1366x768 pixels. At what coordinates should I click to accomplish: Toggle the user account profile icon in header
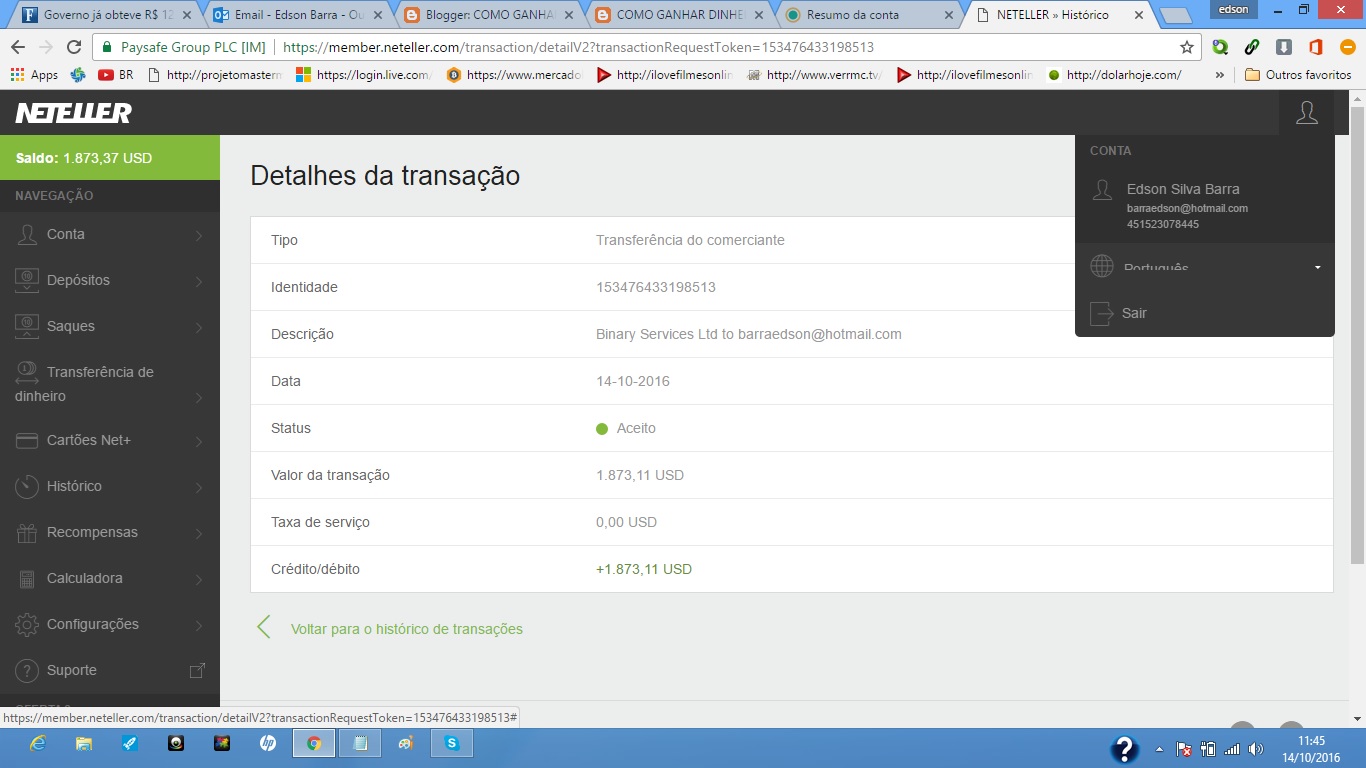click(1306, 112)
